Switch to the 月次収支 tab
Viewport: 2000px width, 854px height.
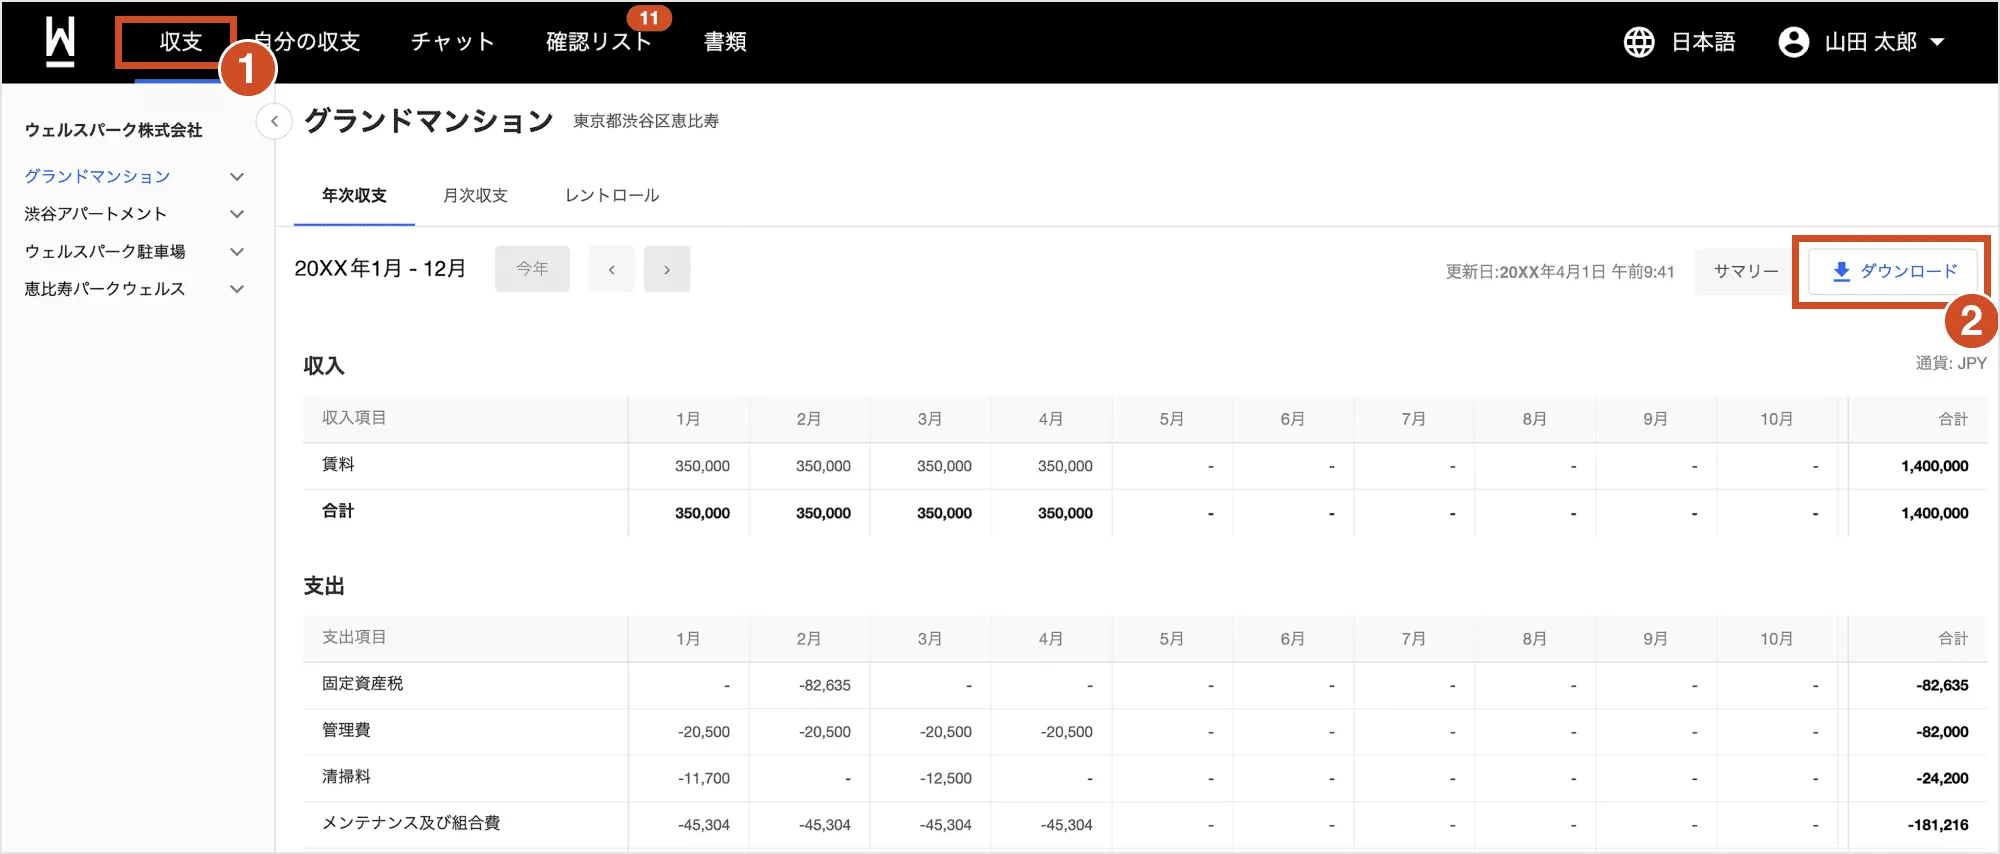[475, 195]
